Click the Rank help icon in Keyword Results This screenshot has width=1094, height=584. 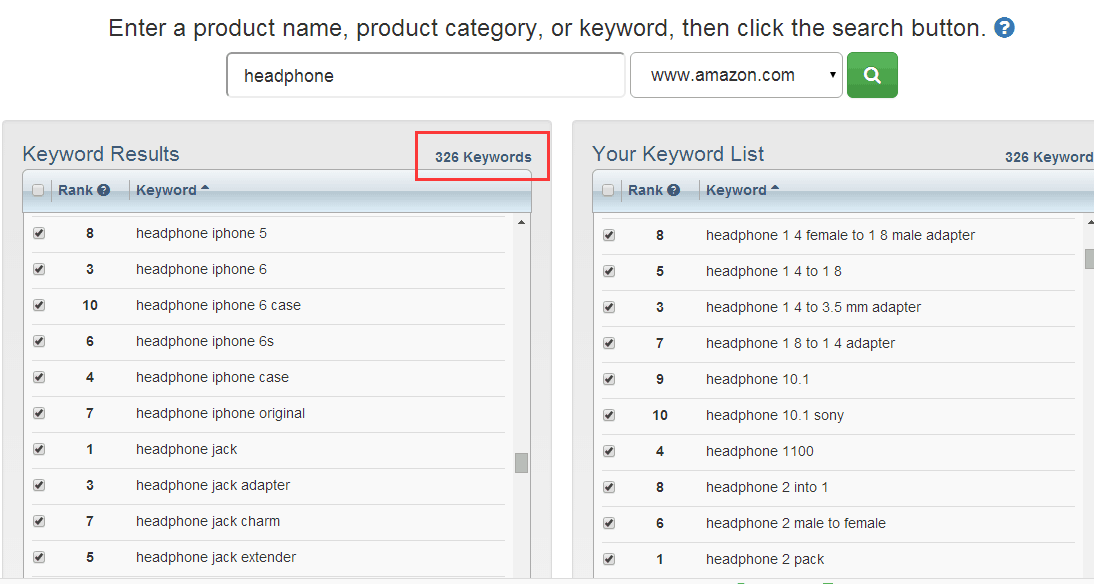pos(104,190)
